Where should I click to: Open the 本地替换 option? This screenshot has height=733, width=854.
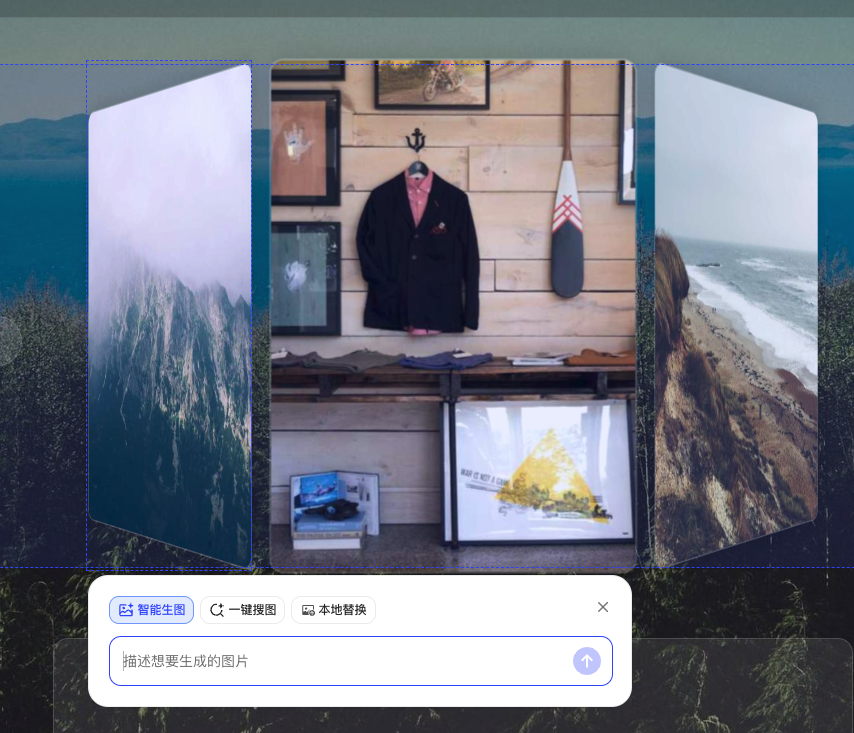(333, 610)
